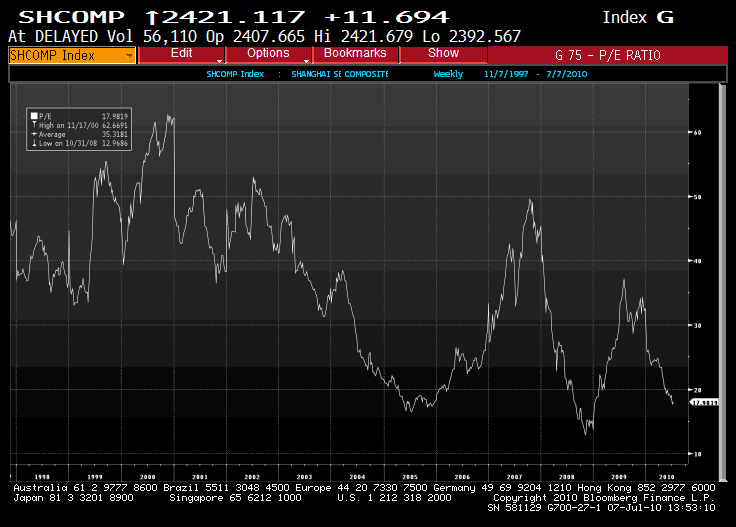Click the 2000 label on the time axis

[x=147, y=477]
